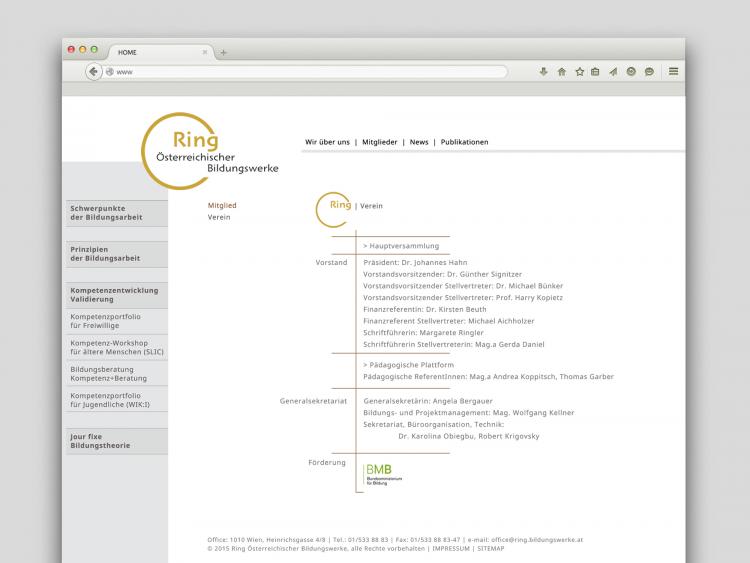This screenshot has width=750, height=563.
Task: Click the Vorstand section label
Action: [x=331, y=263]
